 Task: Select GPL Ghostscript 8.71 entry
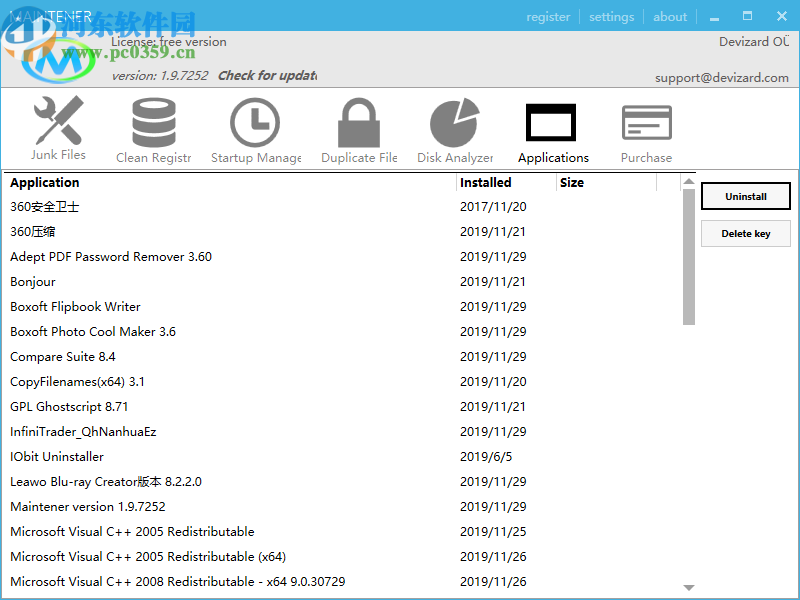tap(69, 407)
